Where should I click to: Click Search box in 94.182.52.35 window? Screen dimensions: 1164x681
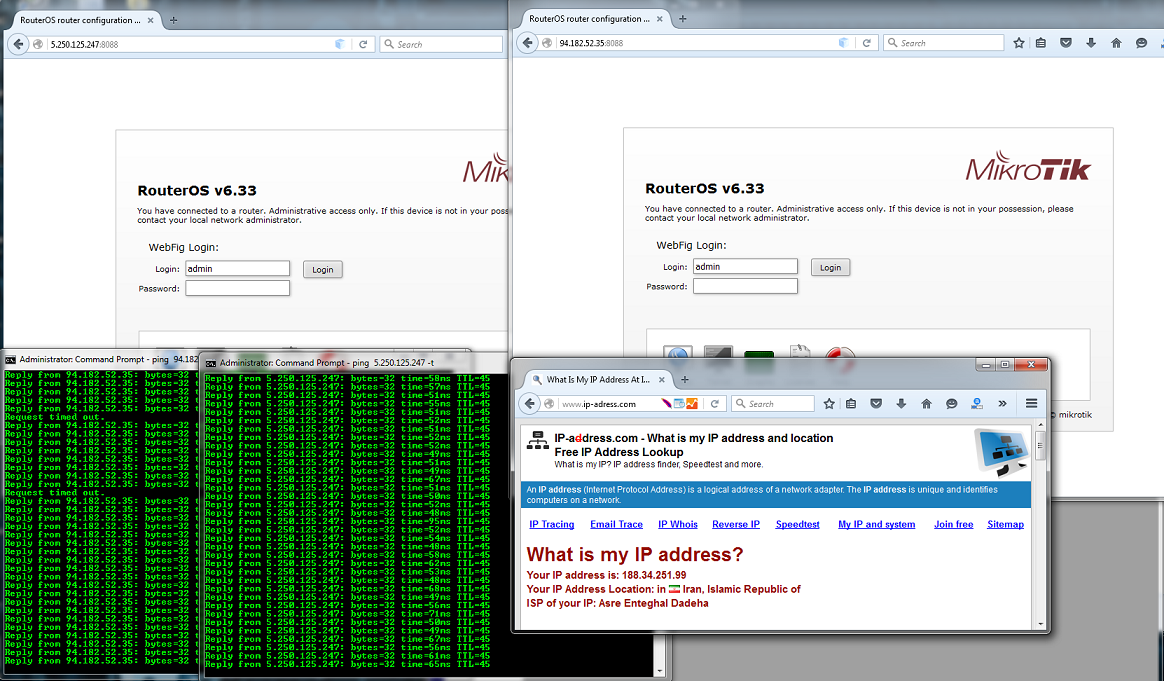944,43
